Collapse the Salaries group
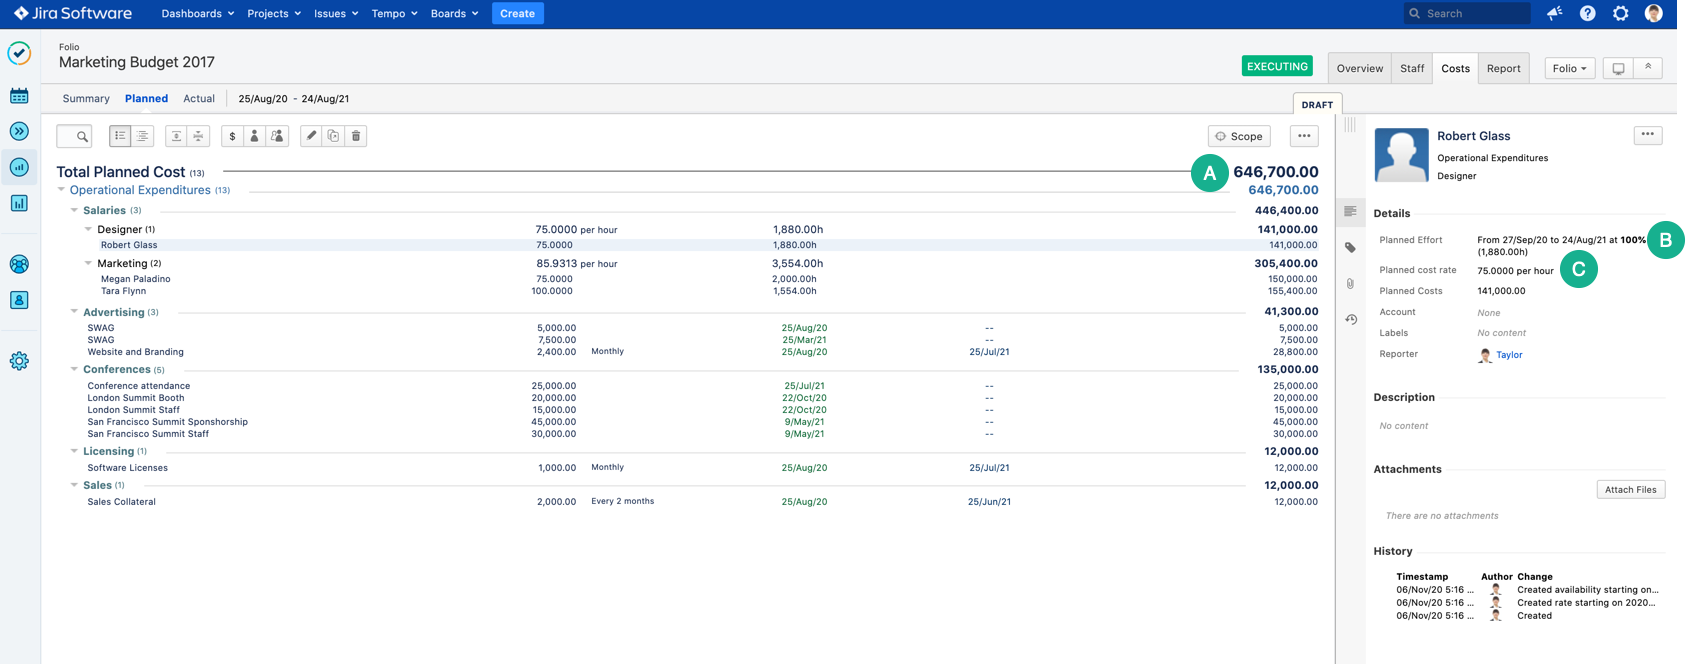Image resolution: width=1691 pixels, height=664 pixels. point(74,211)
